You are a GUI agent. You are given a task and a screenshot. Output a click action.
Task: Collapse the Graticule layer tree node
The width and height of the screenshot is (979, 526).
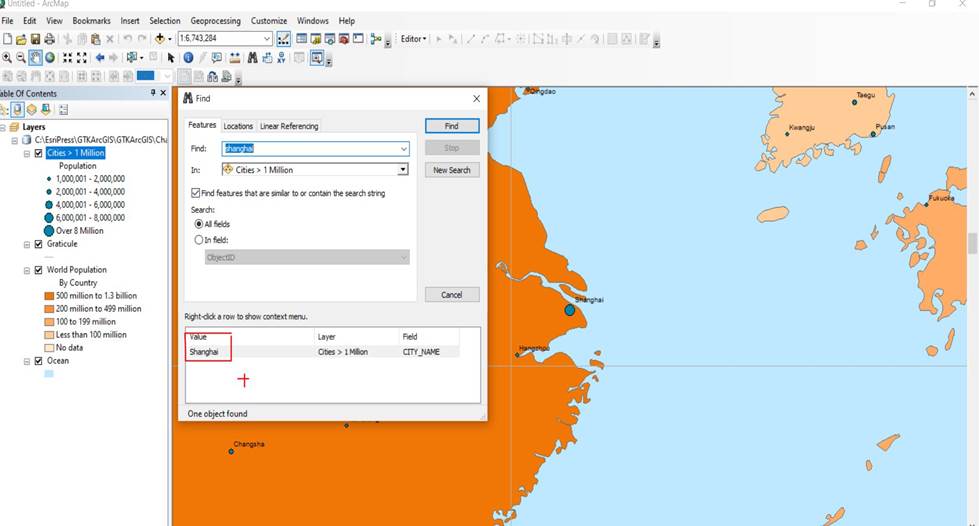pos(27,244)
